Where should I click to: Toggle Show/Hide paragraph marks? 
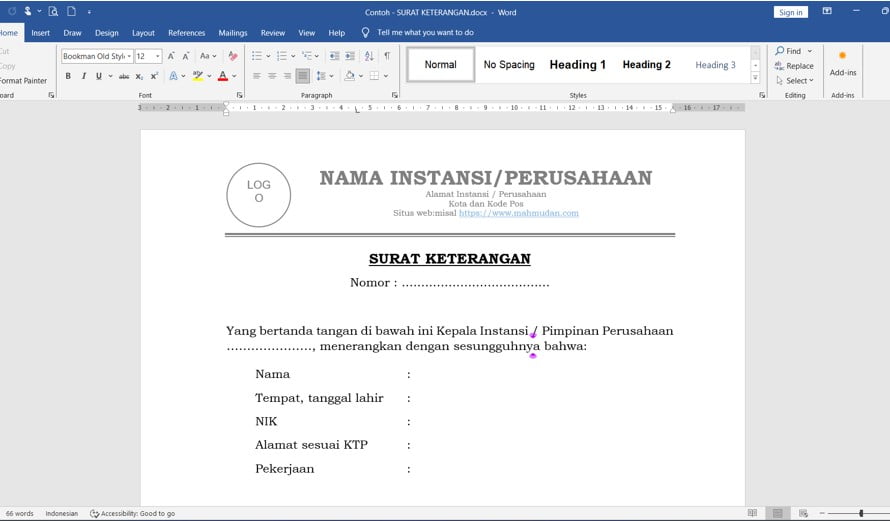click(386, 56)
